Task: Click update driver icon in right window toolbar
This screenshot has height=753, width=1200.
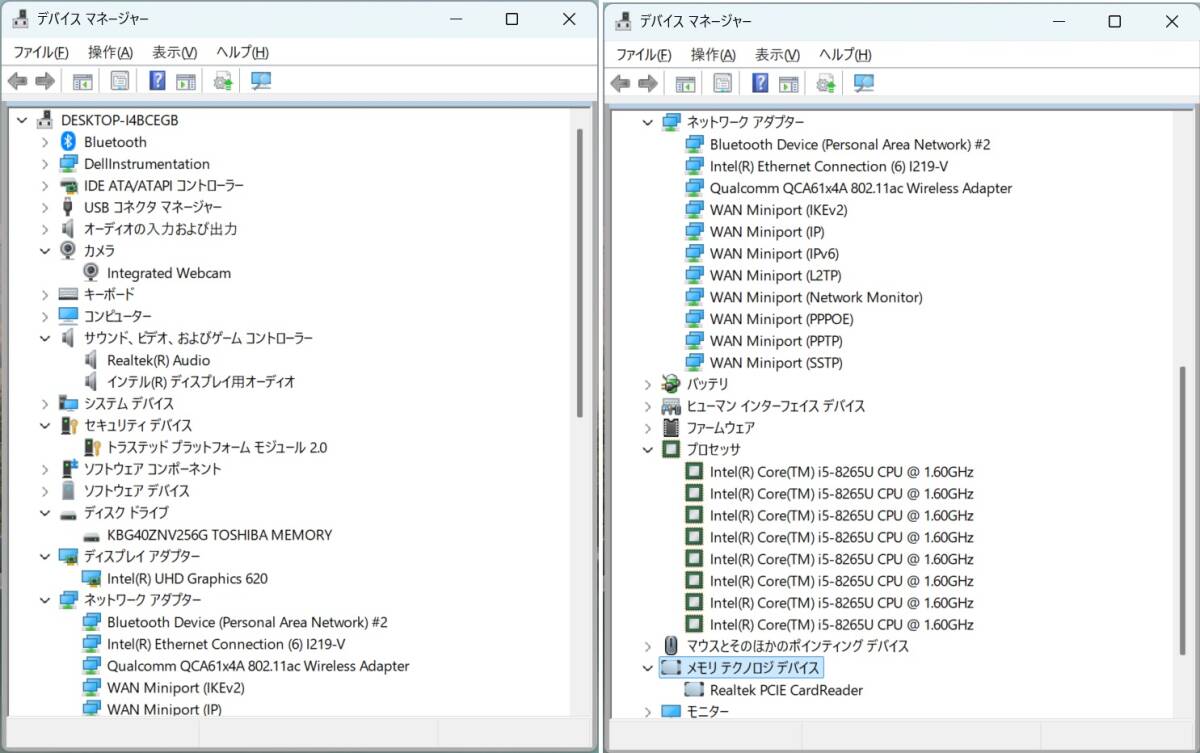Action: 825,83
